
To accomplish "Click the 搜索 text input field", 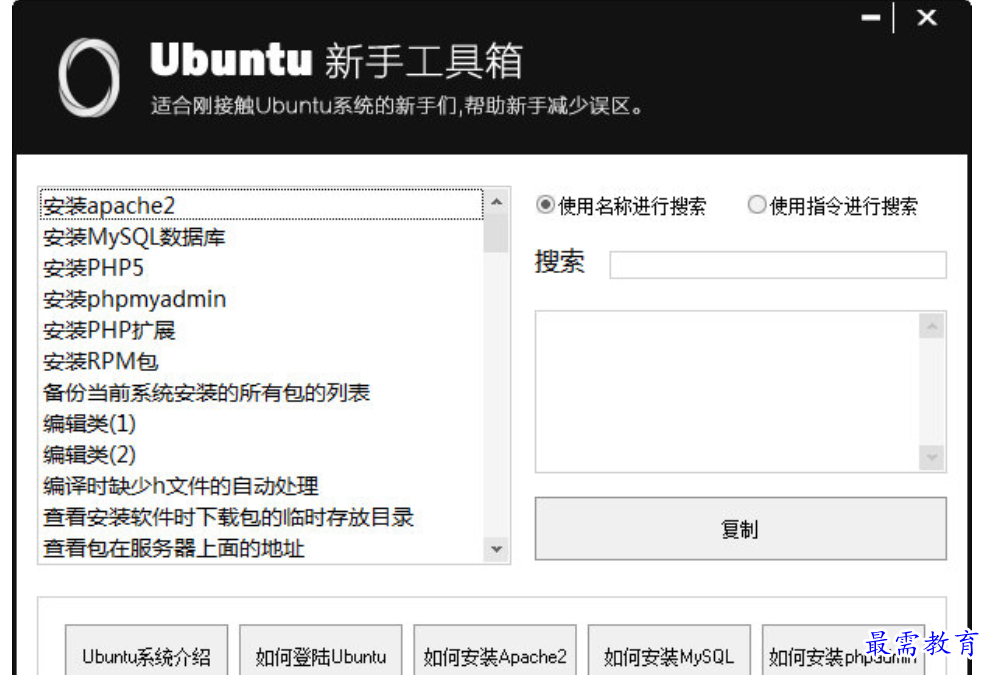I will click(x=777, y=264).
